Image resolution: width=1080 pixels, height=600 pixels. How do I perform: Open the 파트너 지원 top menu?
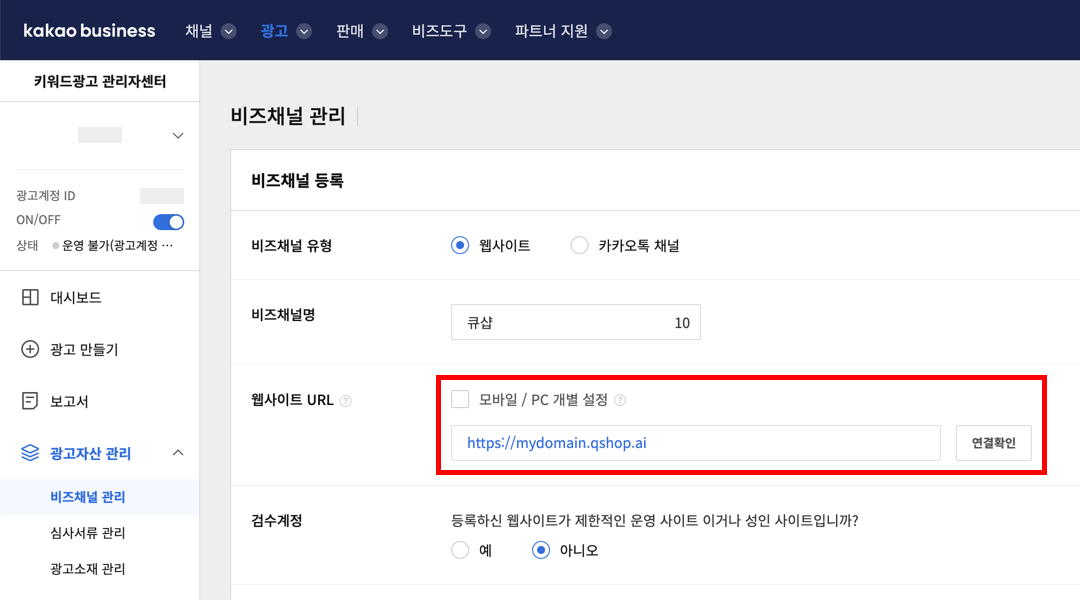click(551, 31)
